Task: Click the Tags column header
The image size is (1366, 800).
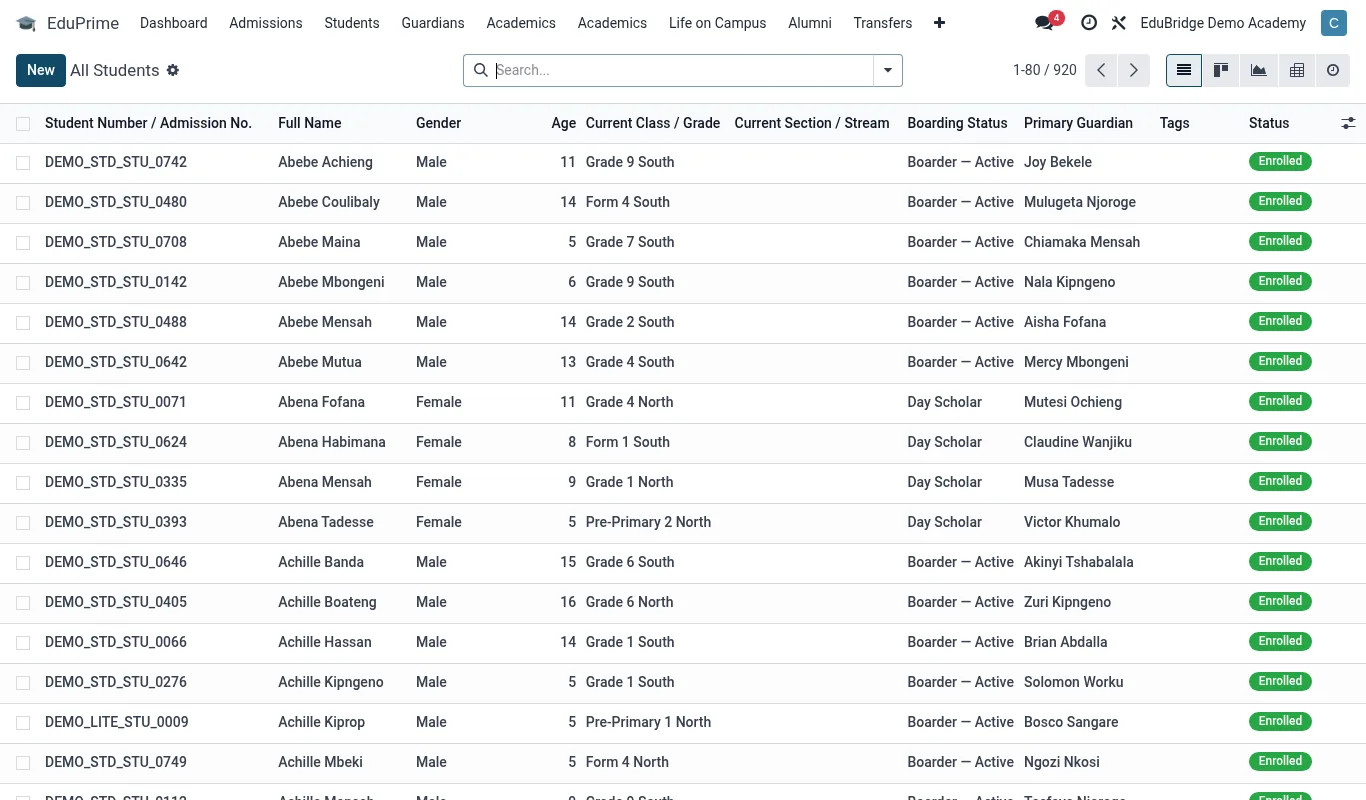Action: click(1175, 123)
